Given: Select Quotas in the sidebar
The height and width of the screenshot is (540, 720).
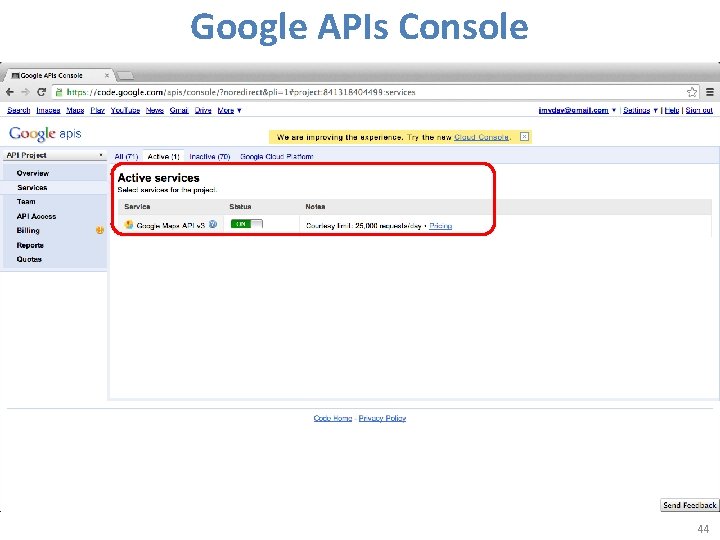Looking at the screenshot, I should 29,259.
